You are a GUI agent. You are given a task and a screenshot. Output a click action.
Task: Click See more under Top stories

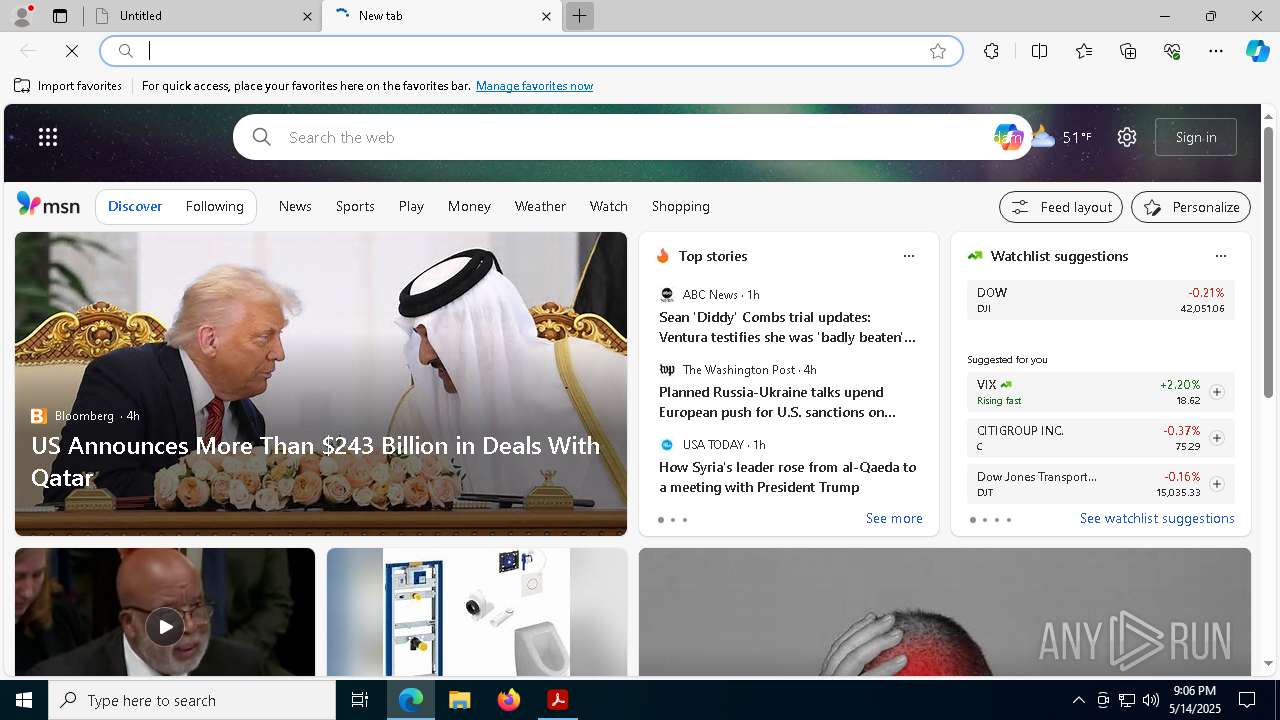pyautogui.click(x=894, y=518)
